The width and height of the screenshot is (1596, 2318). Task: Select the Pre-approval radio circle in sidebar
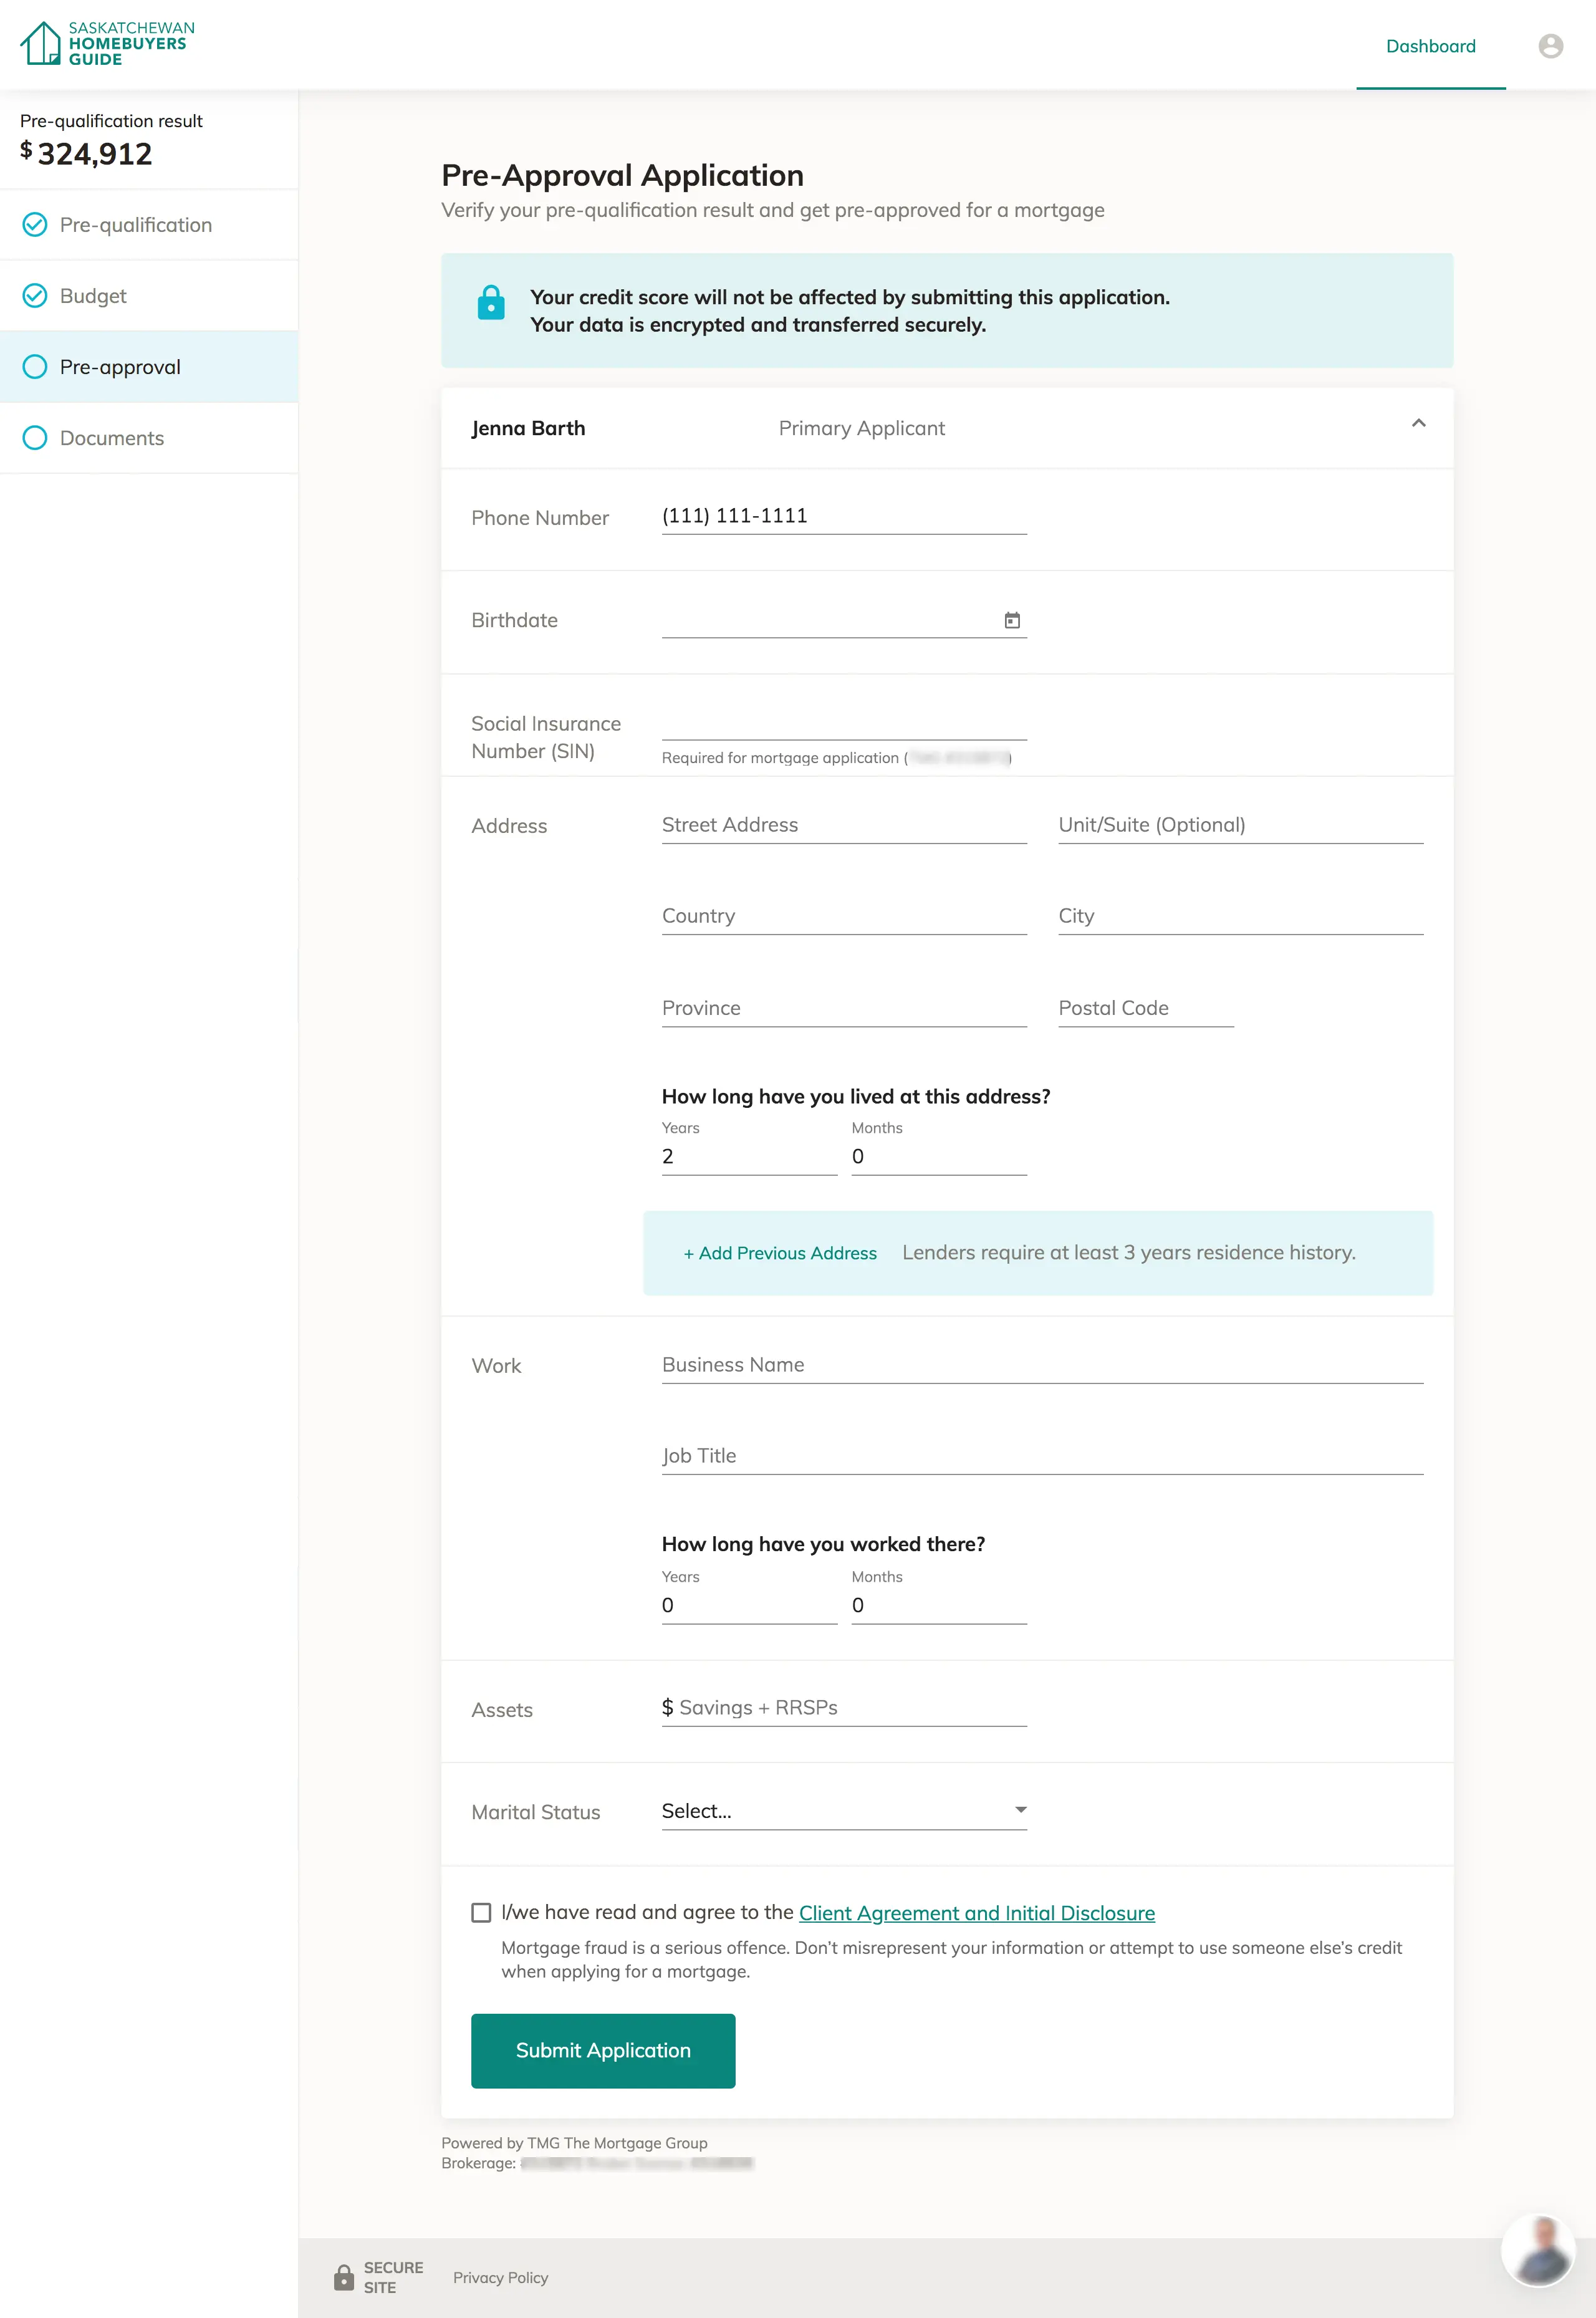click(35, 366)
